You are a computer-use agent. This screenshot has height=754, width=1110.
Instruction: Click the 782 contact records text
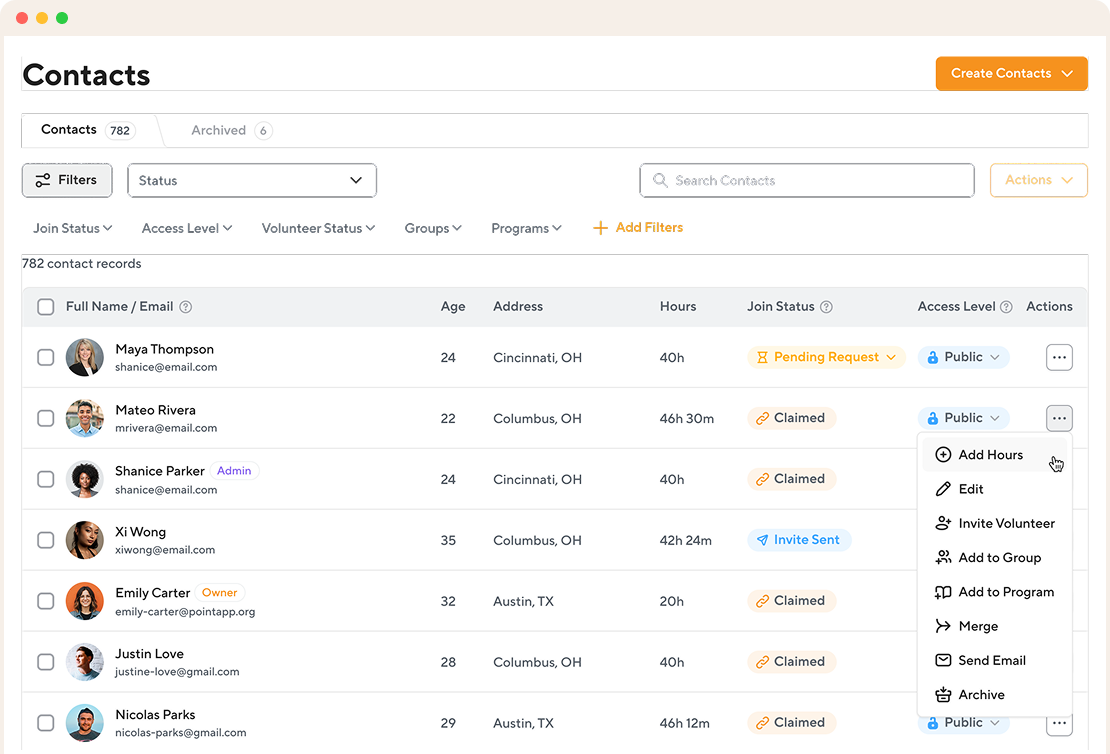(x=81, y=263)
